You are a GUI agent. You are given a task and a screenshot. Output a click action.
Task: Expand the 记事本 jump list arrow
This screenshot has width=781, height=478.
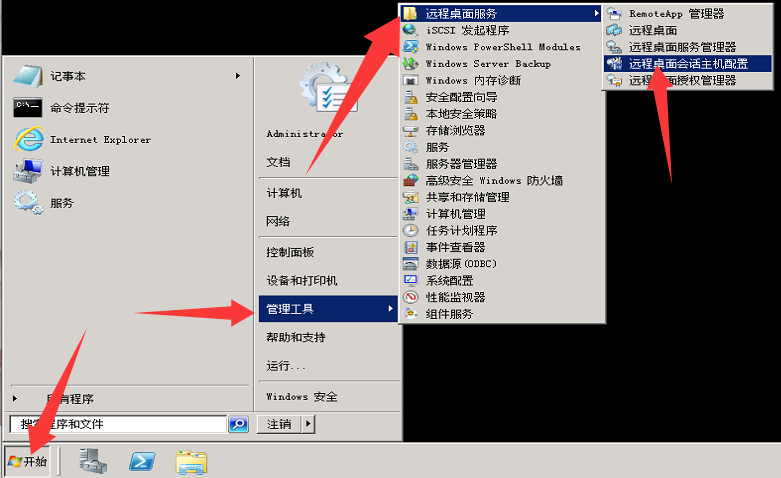click(x=238, y=76)
